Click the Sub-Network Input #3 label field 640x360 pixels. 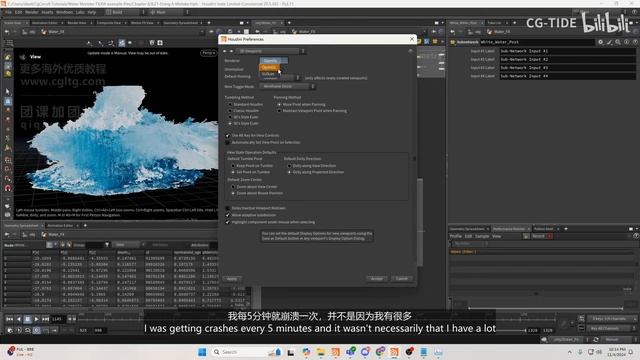click(567, 67)
